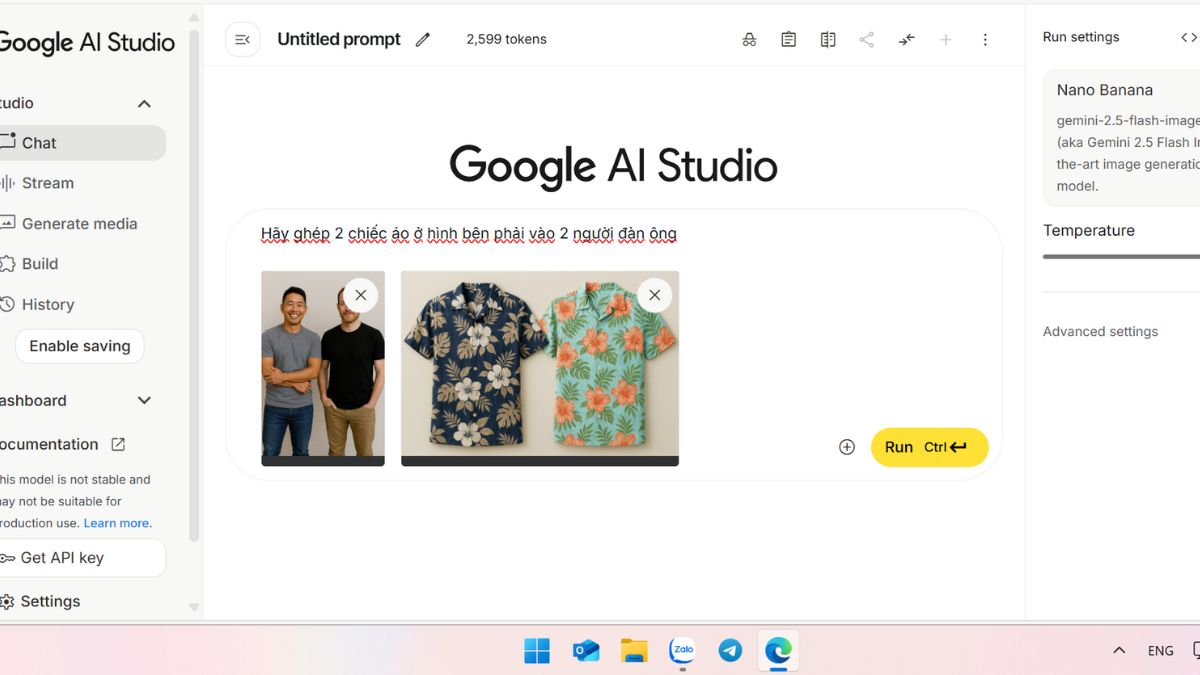The height and width of the screenshot is (675, 1200).
Task: Expand Advanced settings section
Action: tap(1100, 331)
